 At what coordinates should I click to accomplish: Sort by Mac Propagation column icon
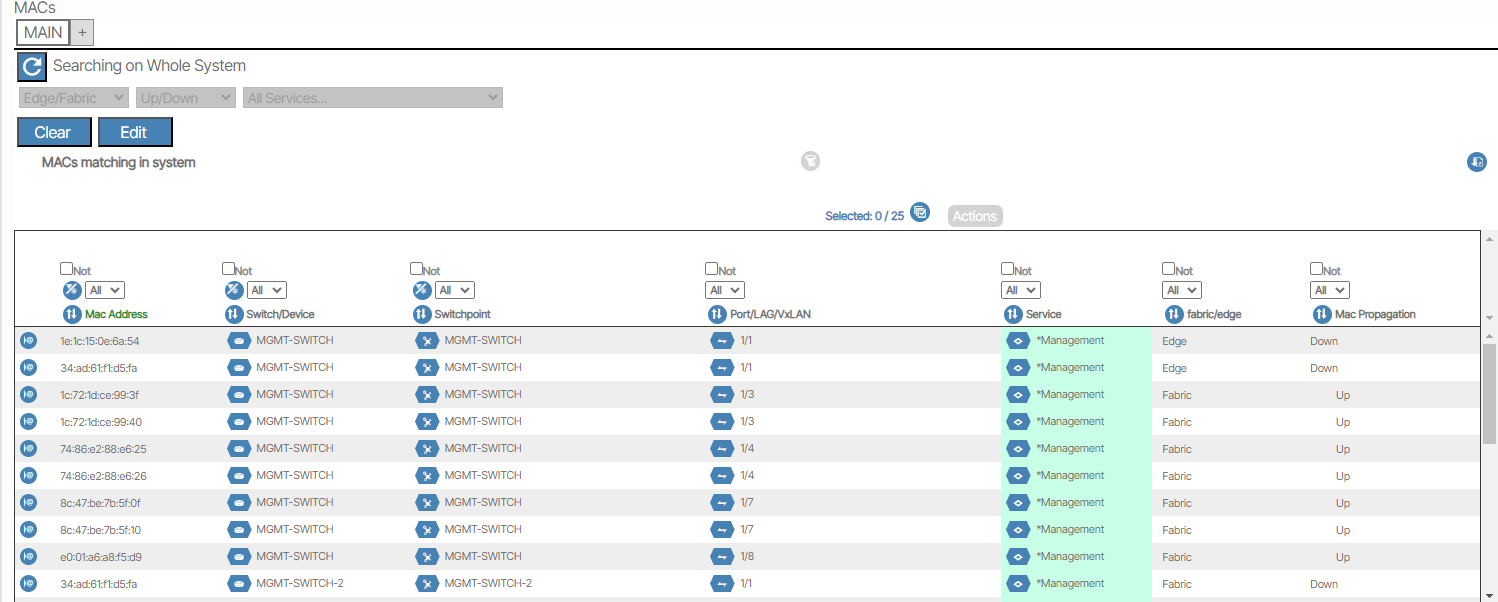[1321, 314]
